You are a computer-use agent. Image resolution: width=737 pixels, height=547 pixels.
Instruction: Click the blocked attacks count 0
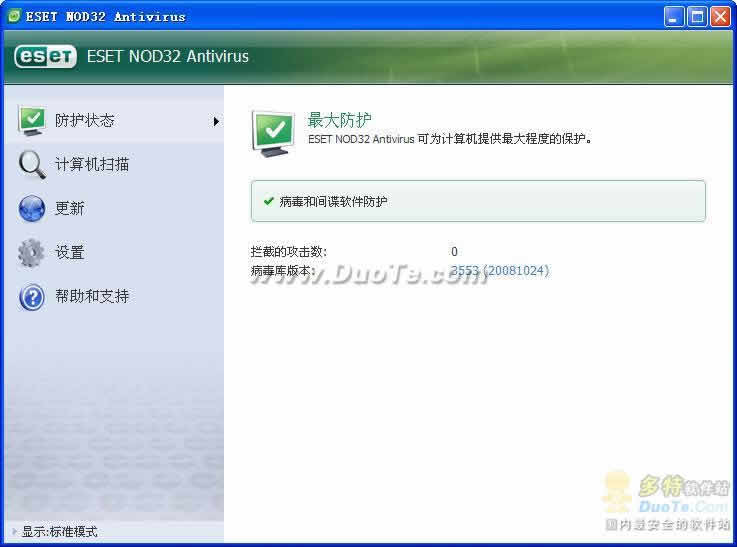pos(454,252)
